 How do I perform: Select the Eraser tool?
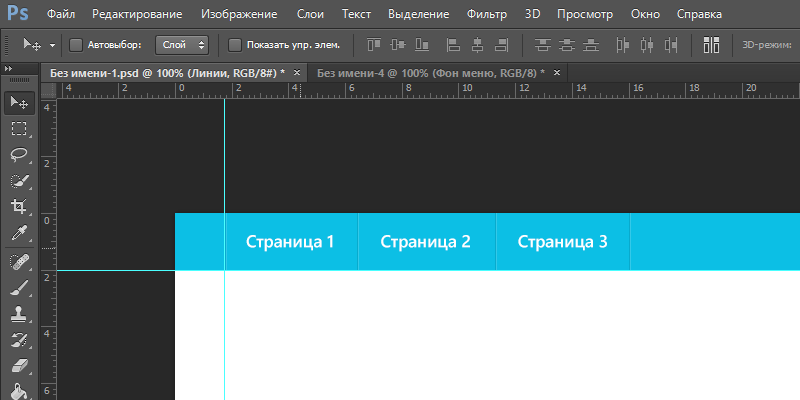(19, 366)
